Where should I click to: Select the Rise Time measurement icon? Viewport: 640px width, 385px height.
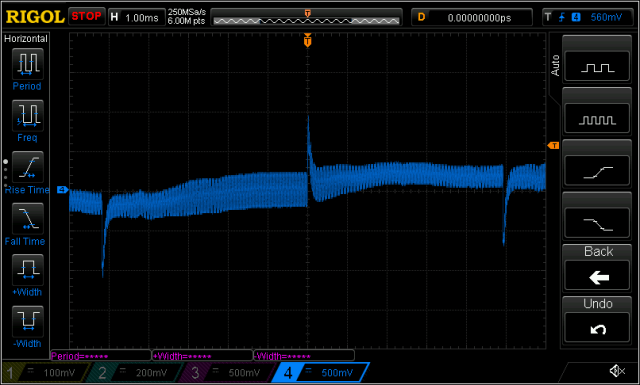point(27,167)
